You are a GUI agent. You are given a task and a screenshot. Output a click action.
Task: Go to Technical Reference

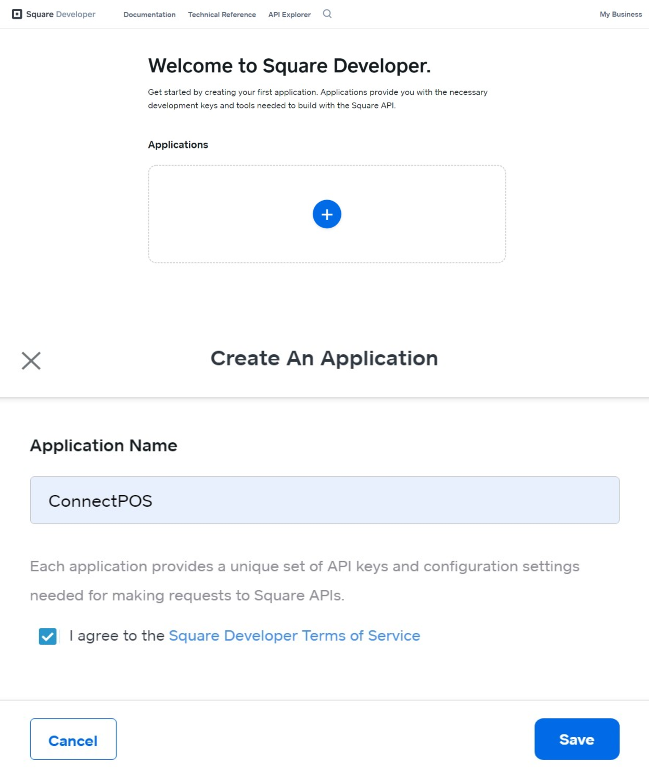point(222,15)
